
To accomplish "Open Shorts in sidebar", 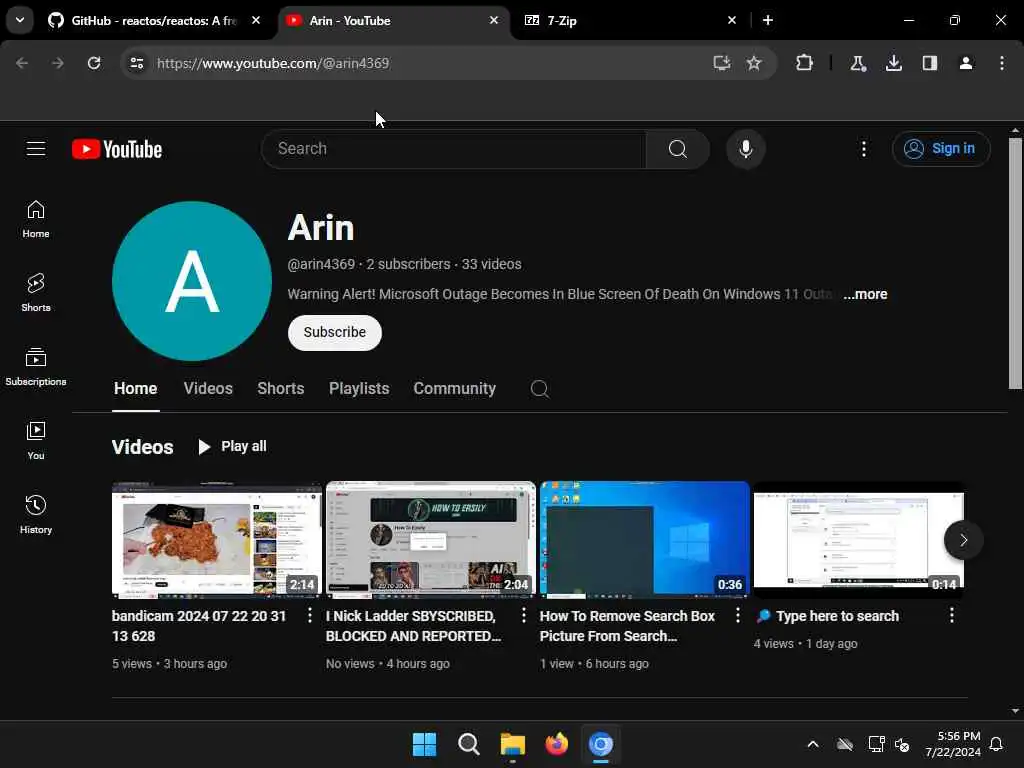I will (36, 293).
